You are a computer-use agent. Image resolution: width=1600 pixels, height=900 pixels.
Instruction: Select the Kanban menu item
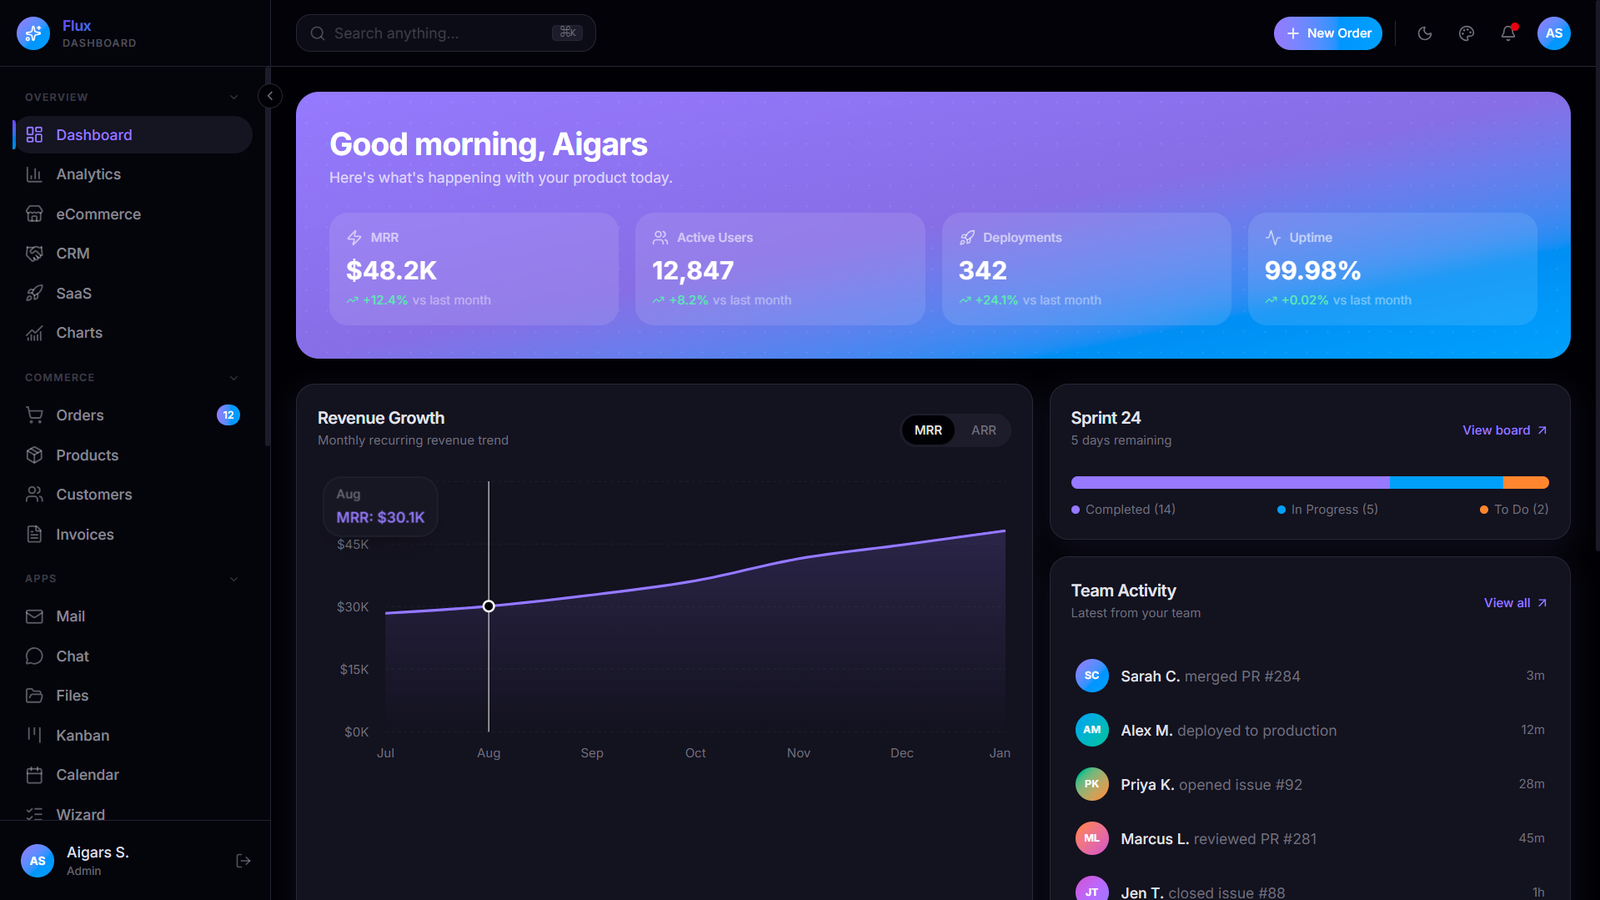[133, 735]
